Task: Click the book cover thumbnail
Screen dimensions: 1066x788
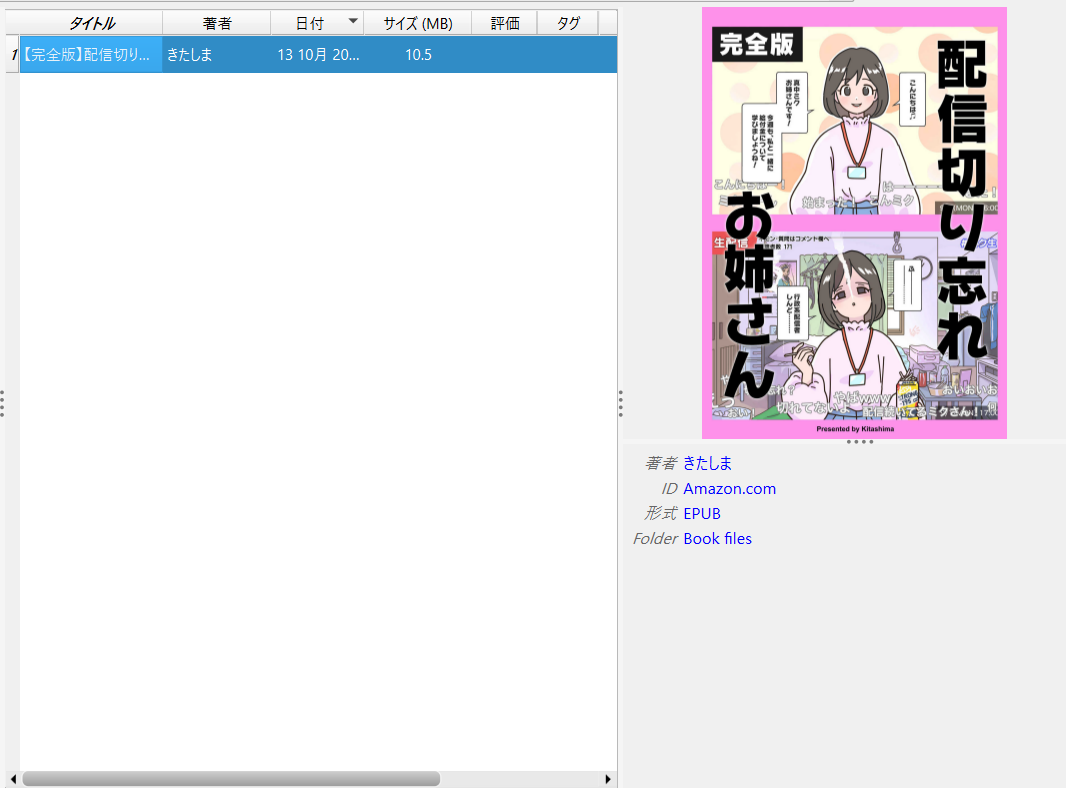Action: coord(853,223)
